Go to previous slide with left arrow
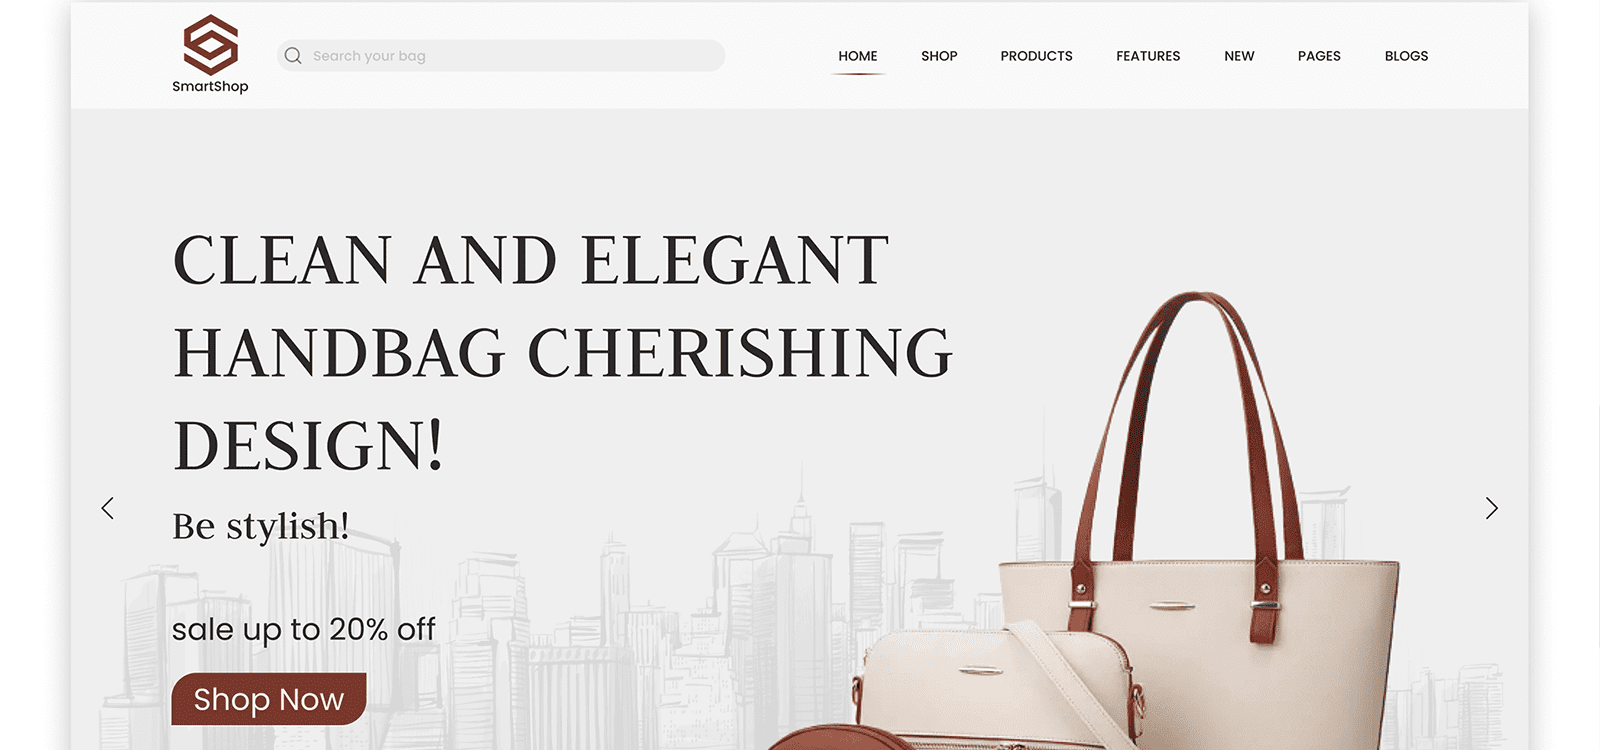Screen dimensions: 1600x750 (108, 508)
